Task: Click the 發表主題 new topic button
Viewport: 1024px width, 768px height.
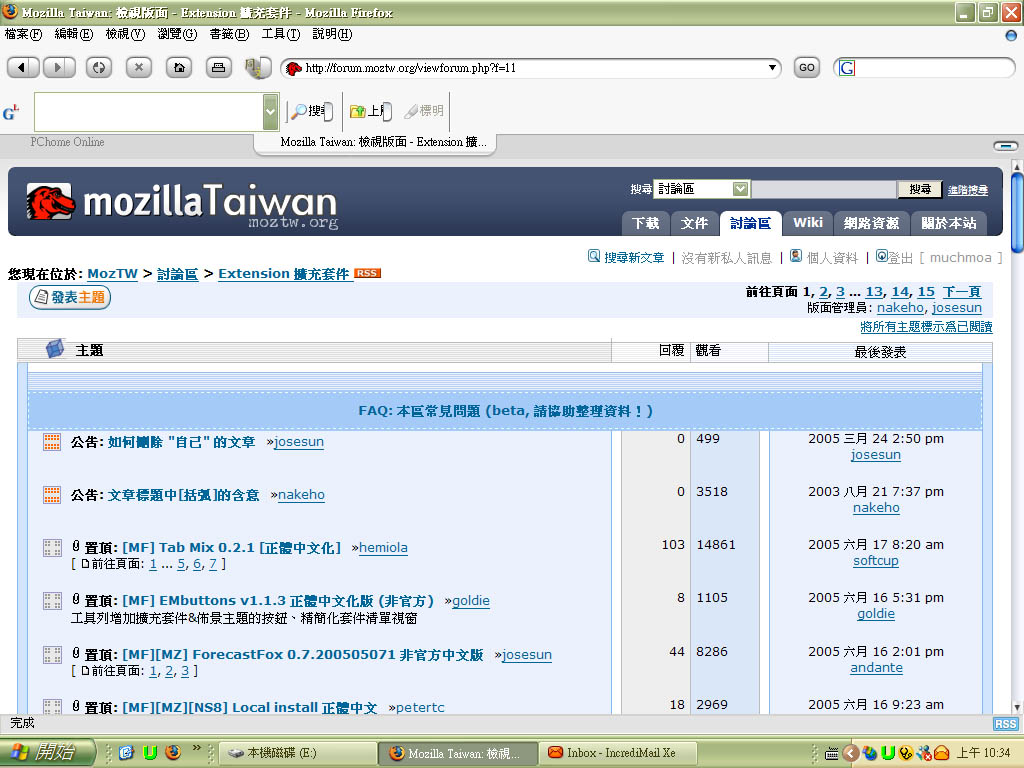Action: coord(70,297)
